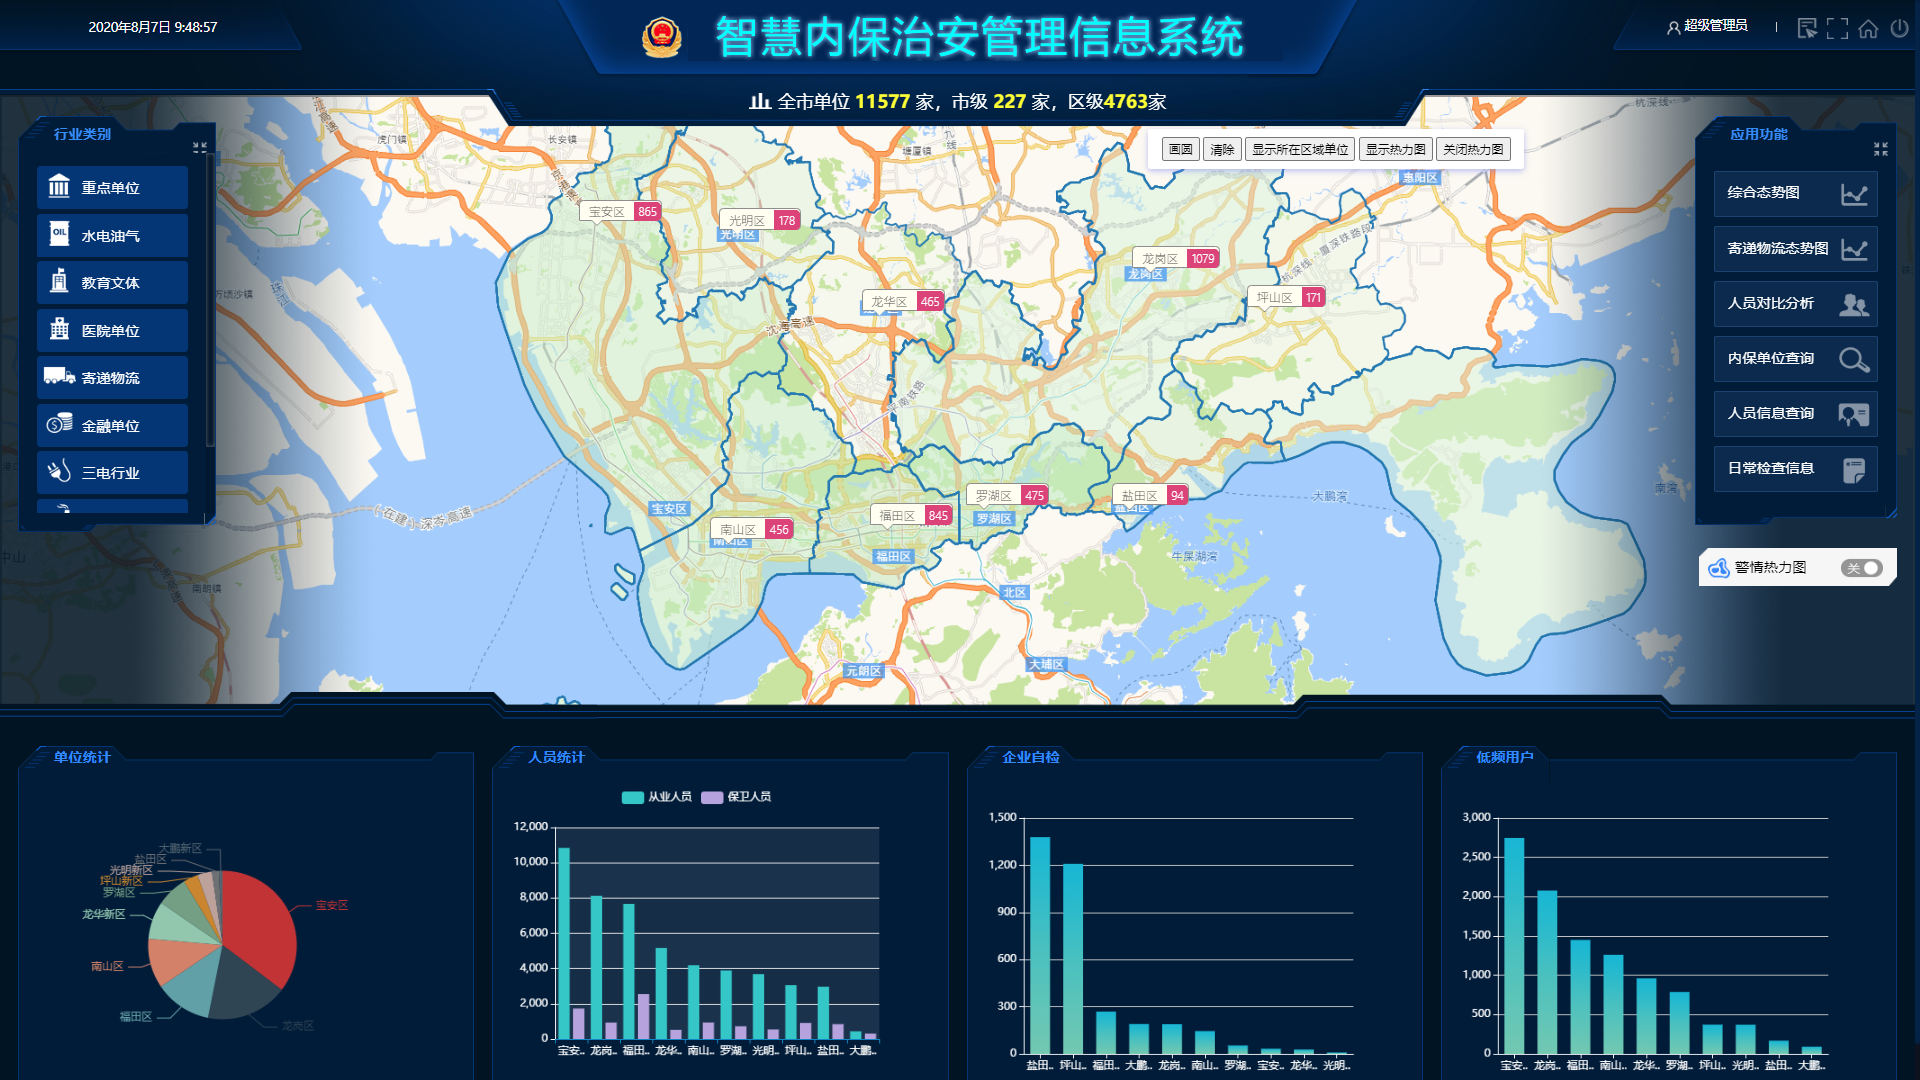Click the 单位统计 panel title
The width and height of the screenshot is (1920, 1080).
click(82, 757)
